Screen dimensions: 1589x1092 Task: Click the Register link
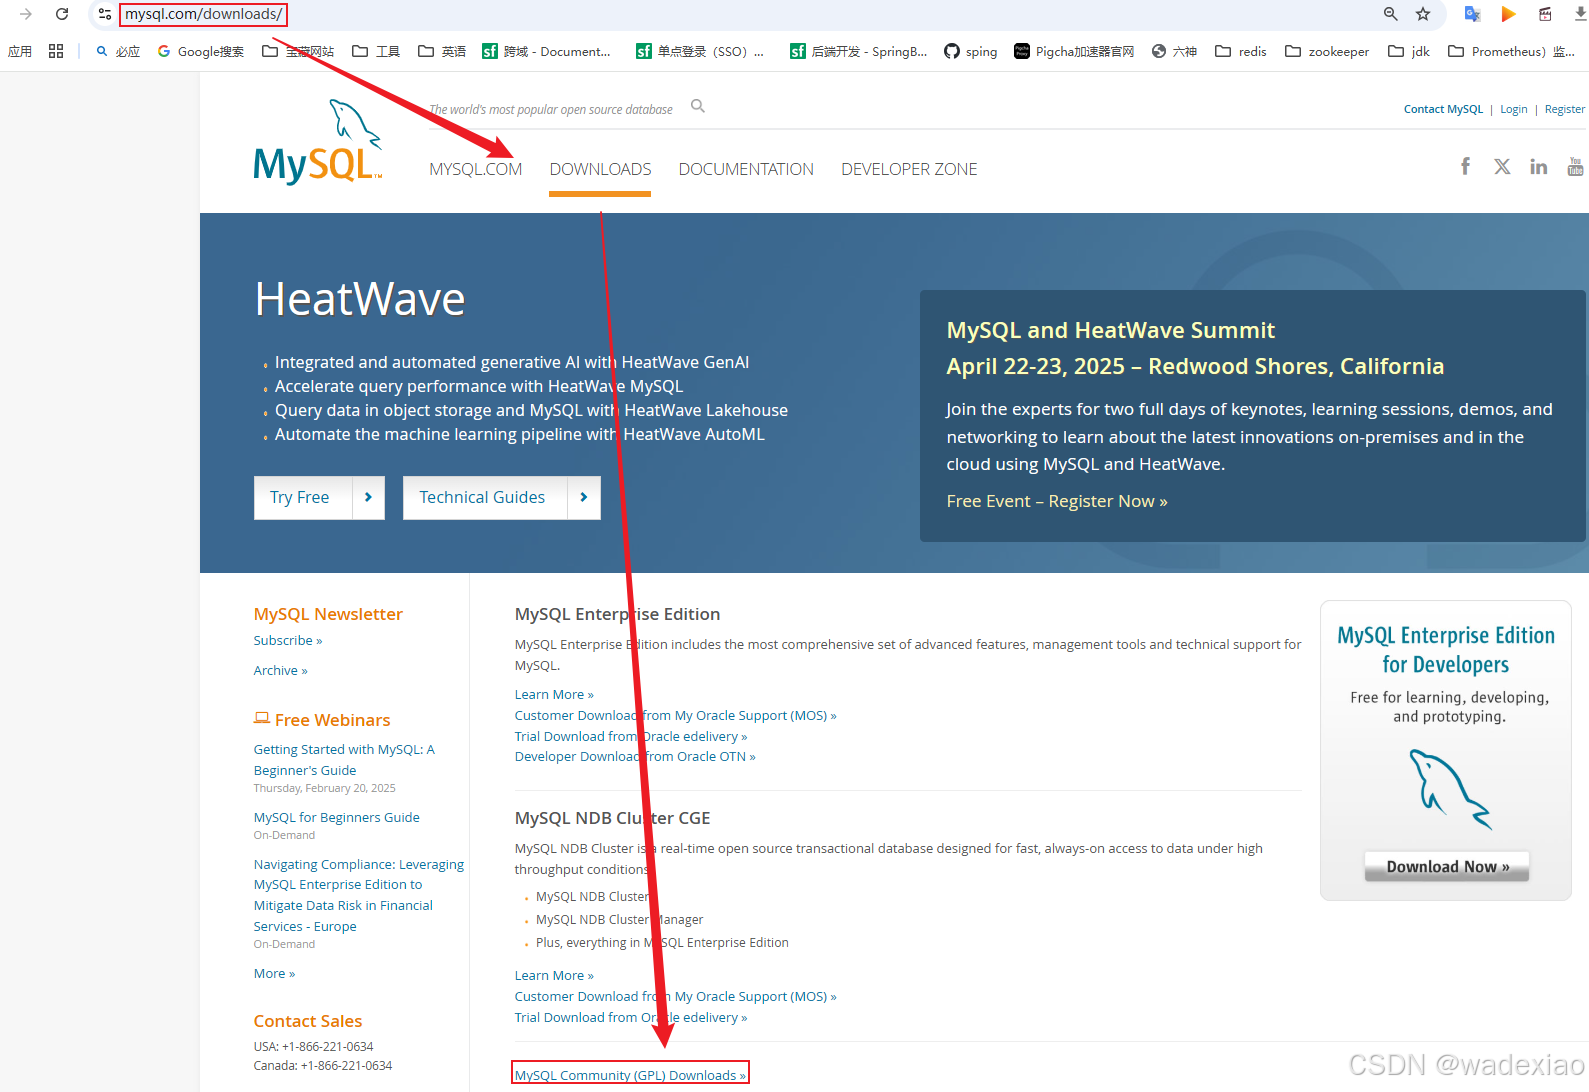pos(1564,109)
